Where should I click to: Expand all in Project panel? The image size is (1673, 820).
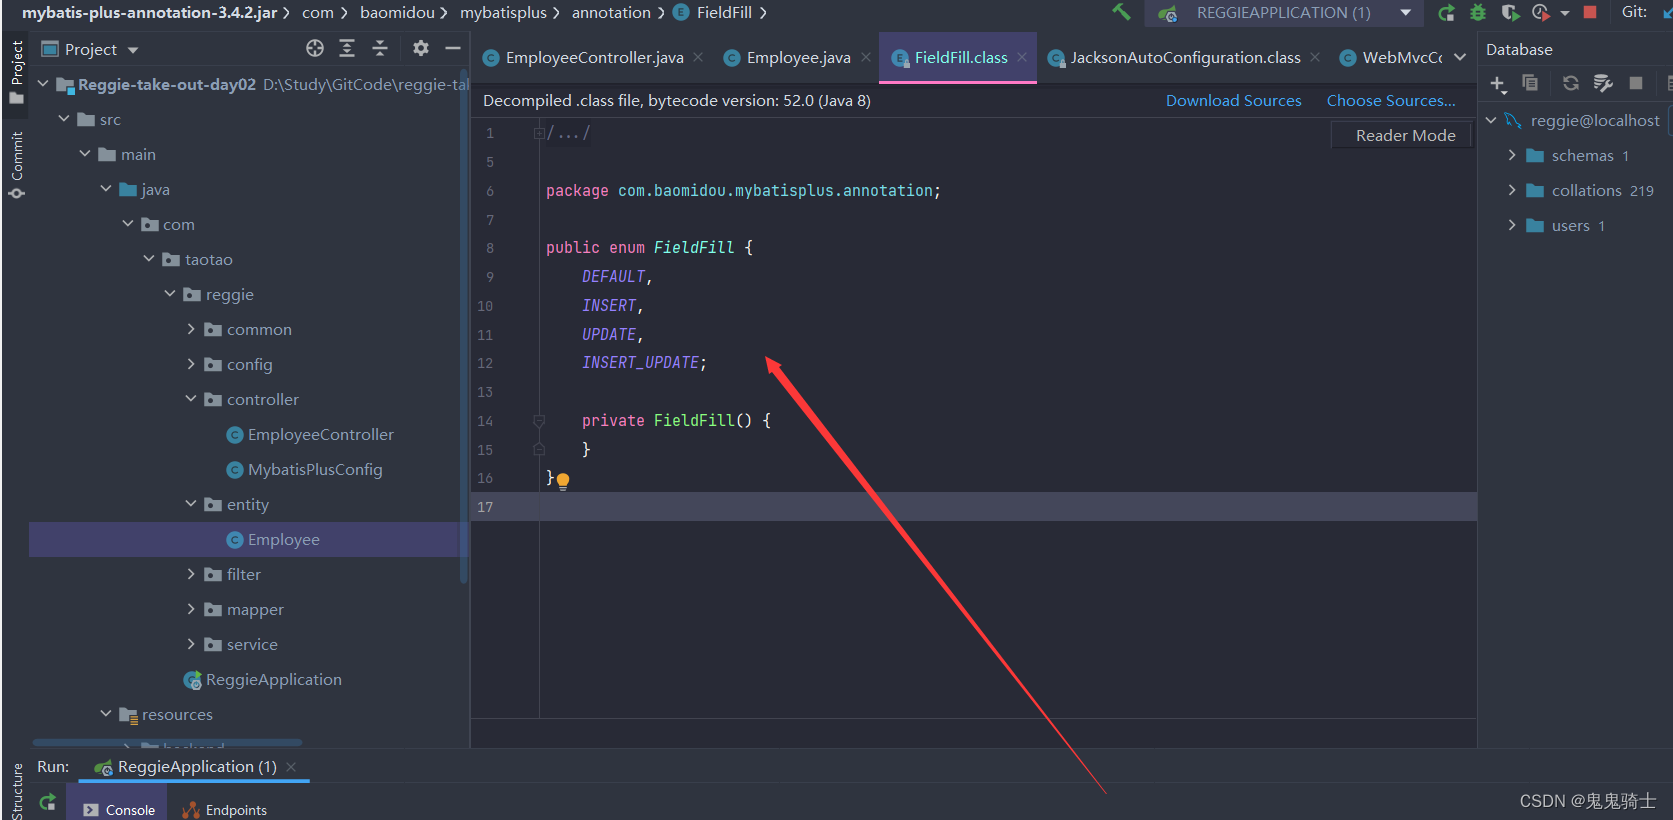coord(347,48)
